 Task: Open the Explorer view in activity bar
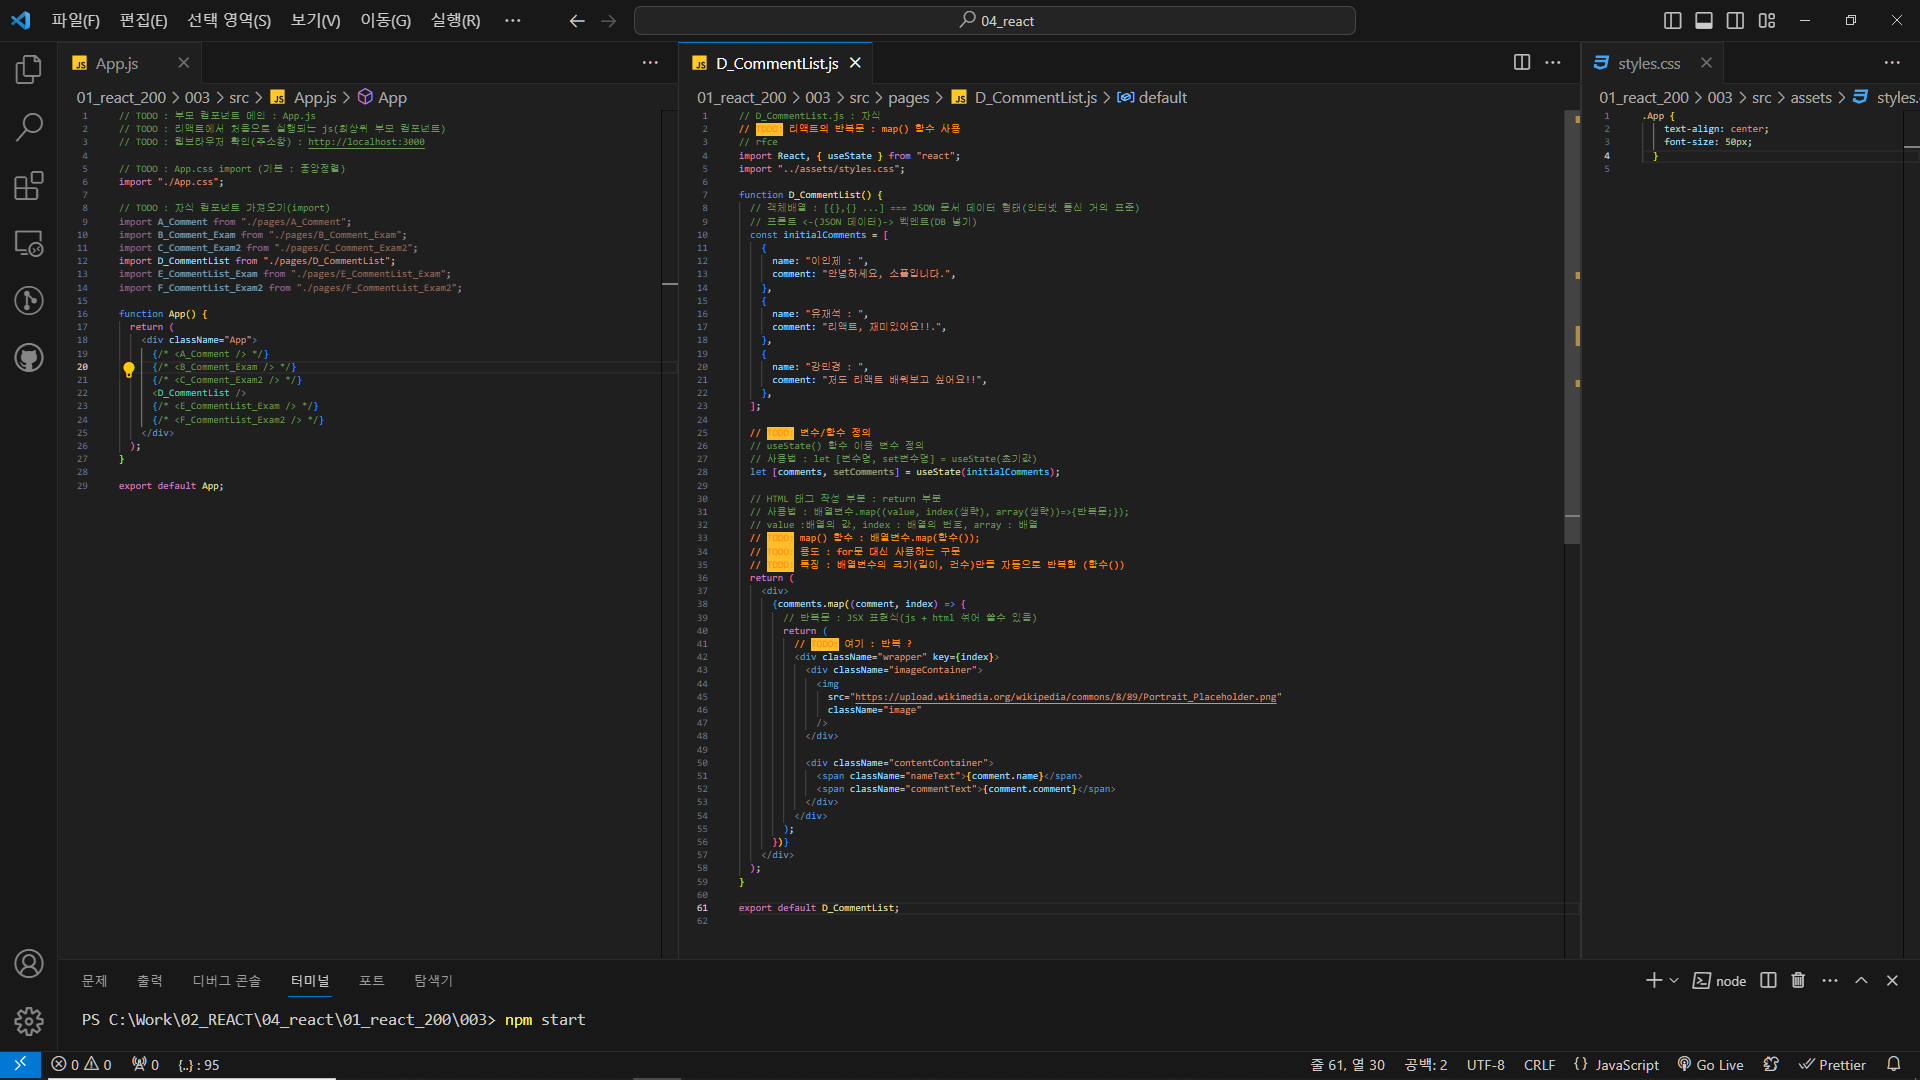click(x=29, y=70)
